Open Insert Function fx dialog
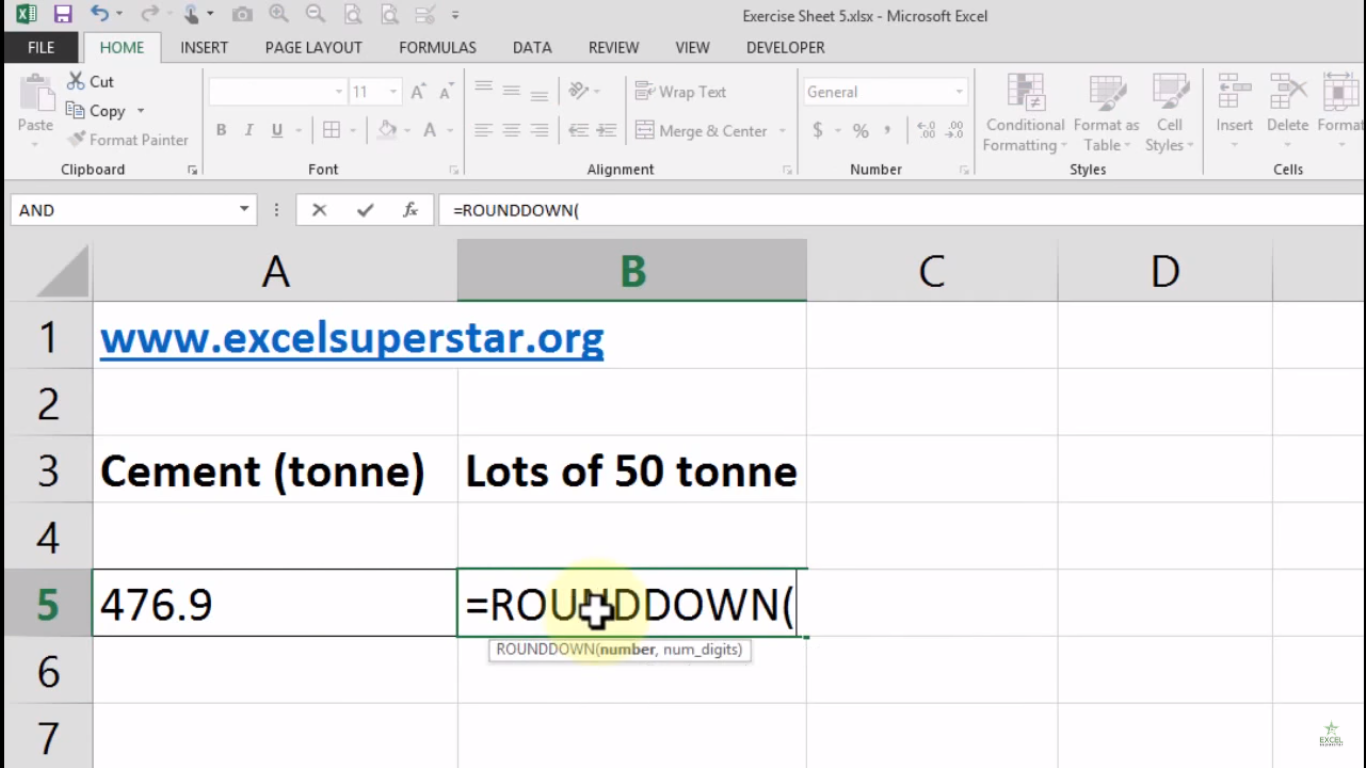This screenshot has width=1366, height=768. [410, 210]
